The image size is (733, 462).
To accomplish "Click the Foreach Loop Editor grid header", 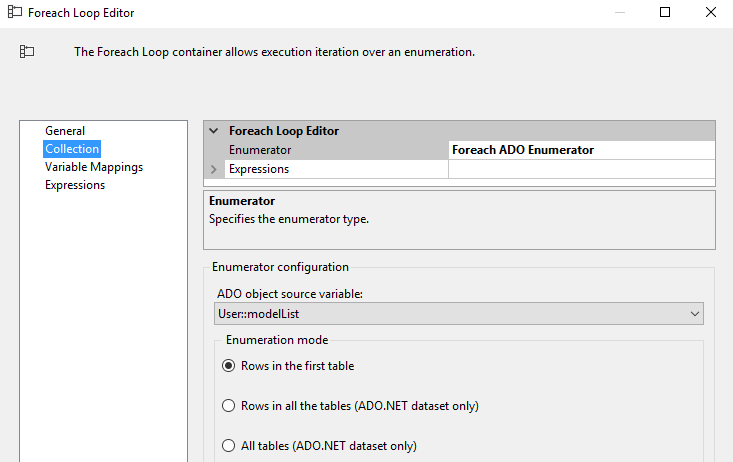I will [460, 131].
